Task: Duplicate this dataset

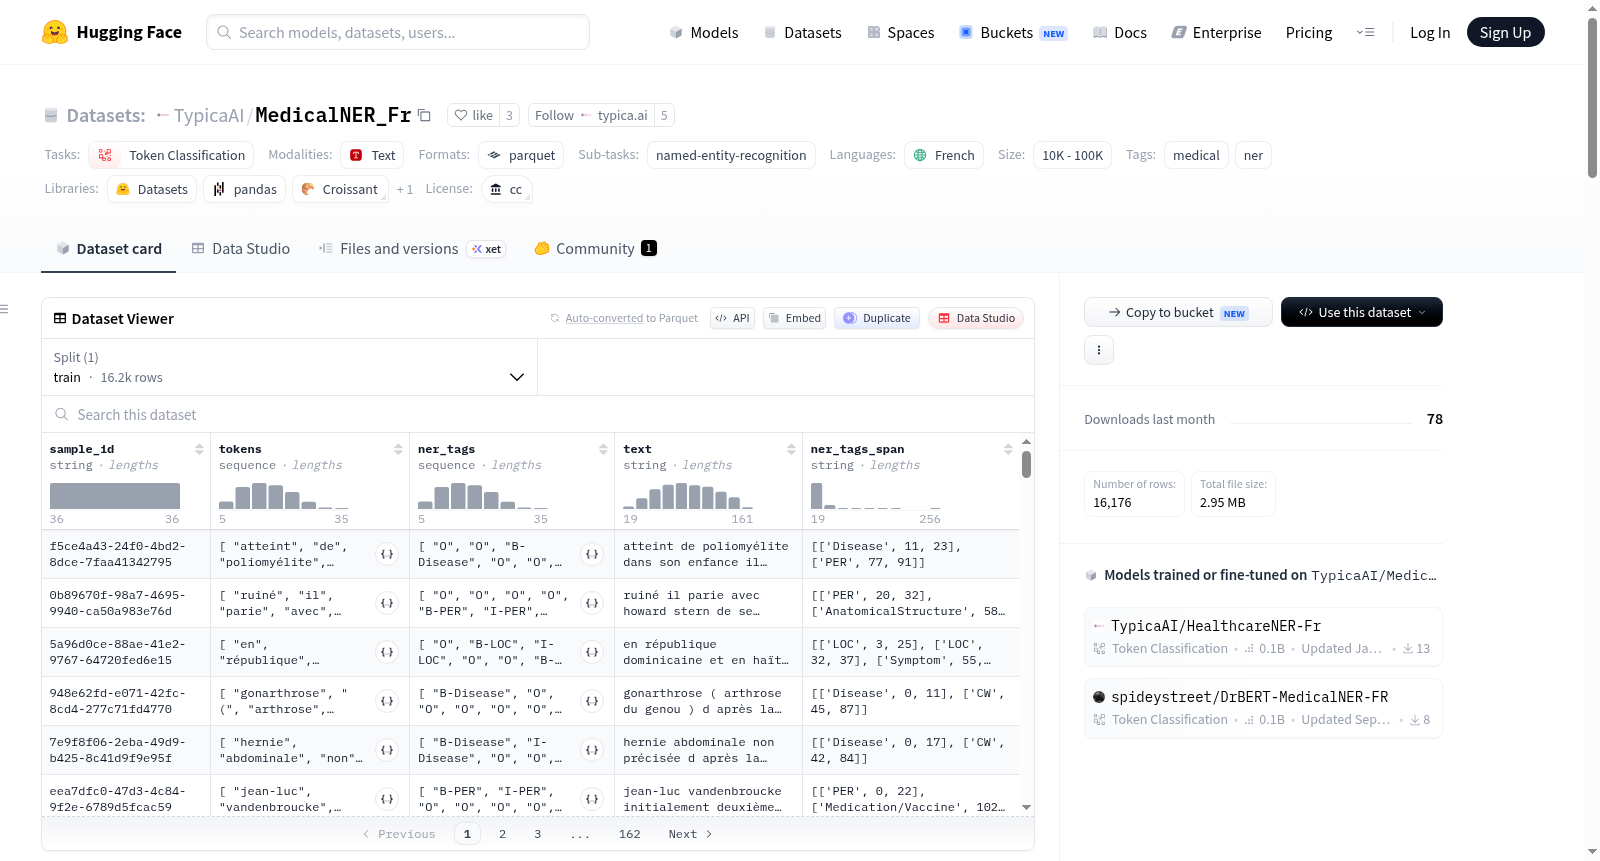Action: coord(877,318)
